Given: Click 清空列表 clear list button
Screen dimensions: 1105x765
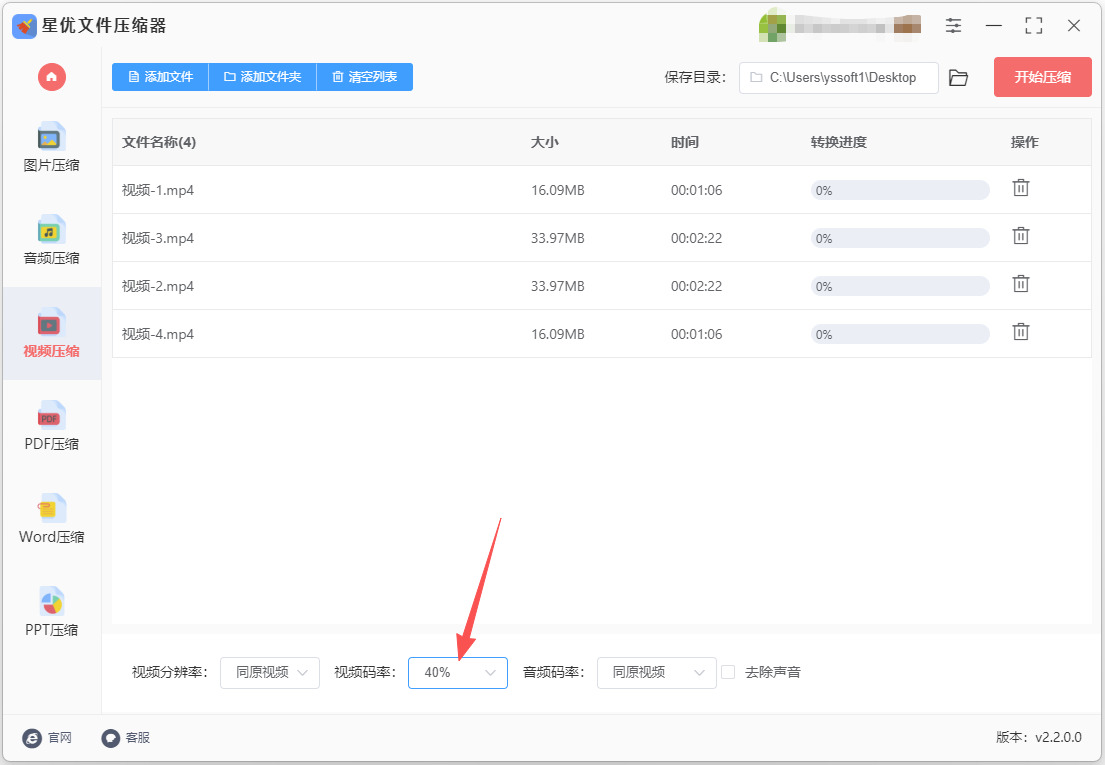Looking at the screenshot, I should click(x=365, y=77).
